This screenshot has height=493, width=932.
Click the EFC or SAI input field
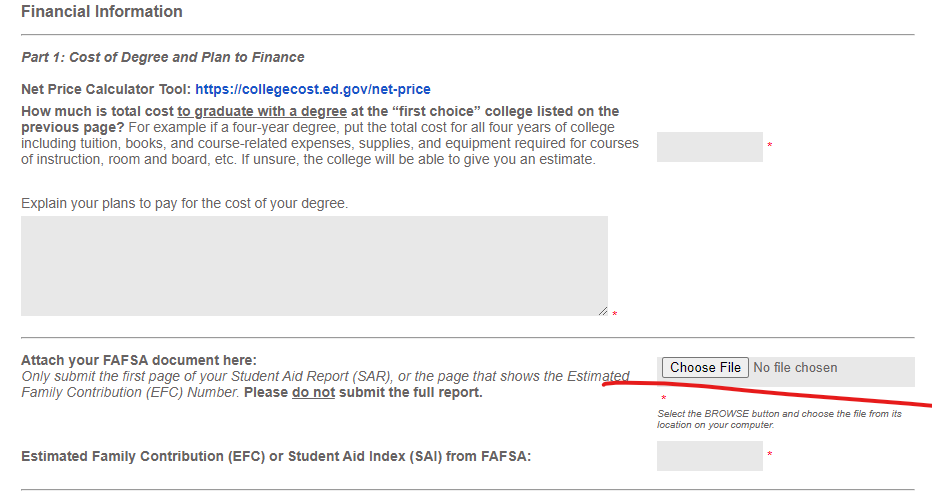coord(709,456)
